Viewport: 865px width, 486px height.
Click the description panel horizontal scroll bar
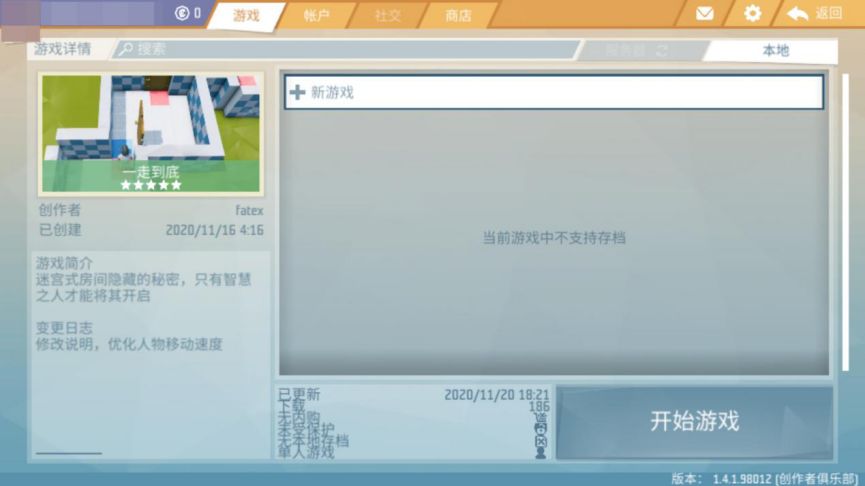(69, 453)
